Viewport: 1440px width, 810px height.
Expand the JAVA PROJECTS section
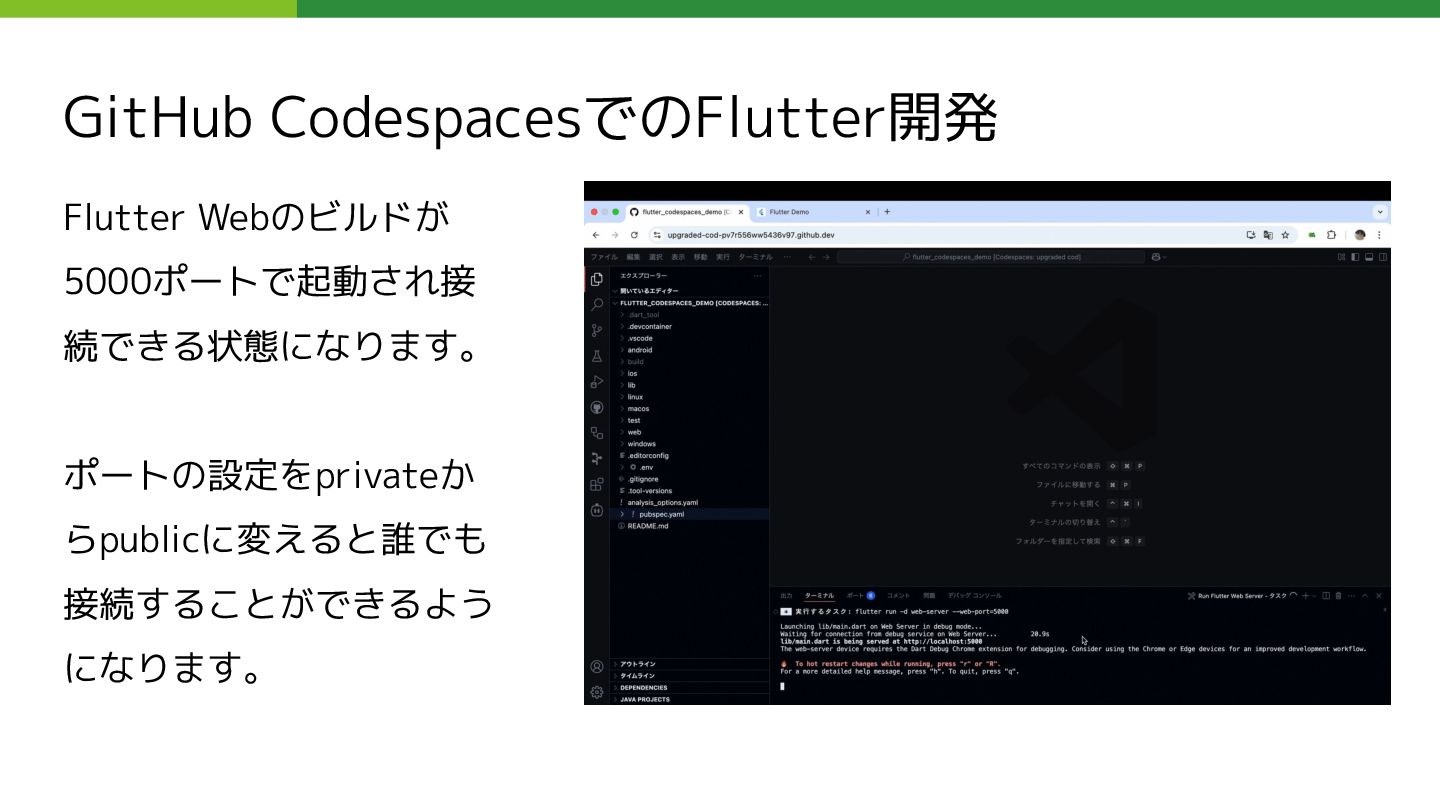tap(690, 699)
